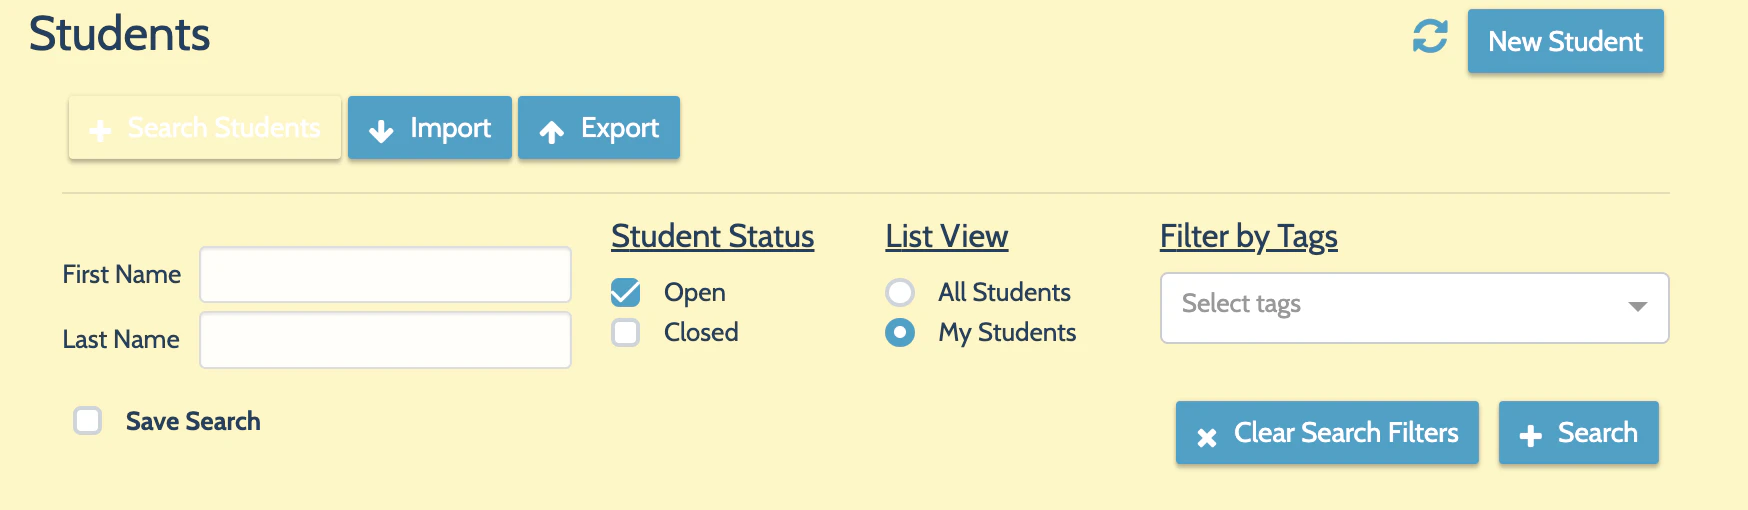Select the All Students radio option
Viewport: 1748px width, 510px height.
pos(900,292)
